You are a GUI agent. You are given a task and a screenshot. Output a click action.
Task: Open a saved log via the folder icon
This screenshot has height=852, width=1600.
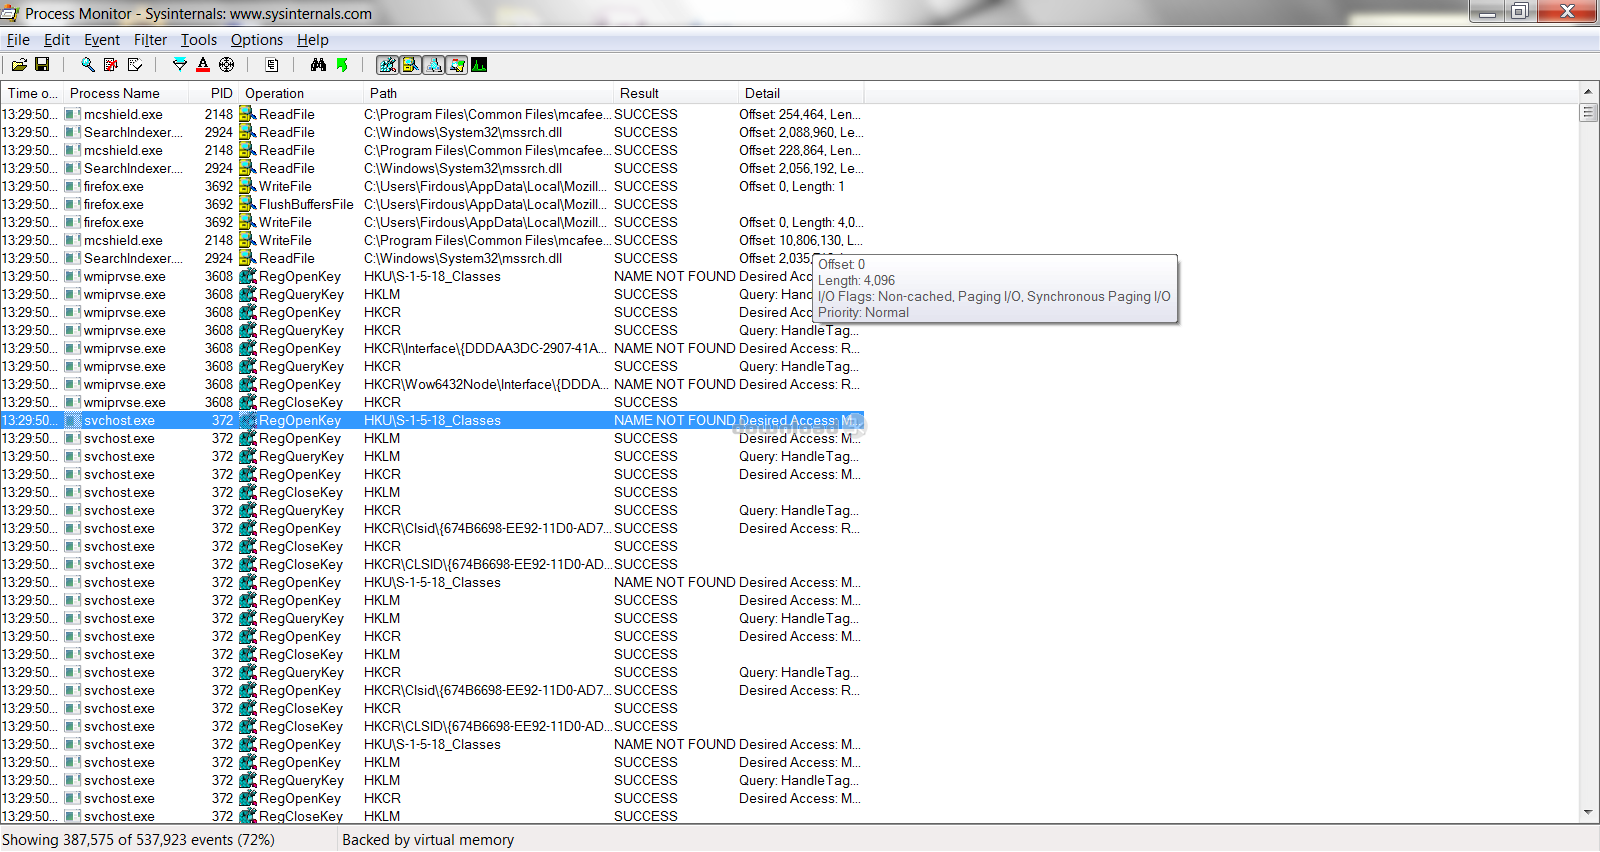tap(19, 65)
